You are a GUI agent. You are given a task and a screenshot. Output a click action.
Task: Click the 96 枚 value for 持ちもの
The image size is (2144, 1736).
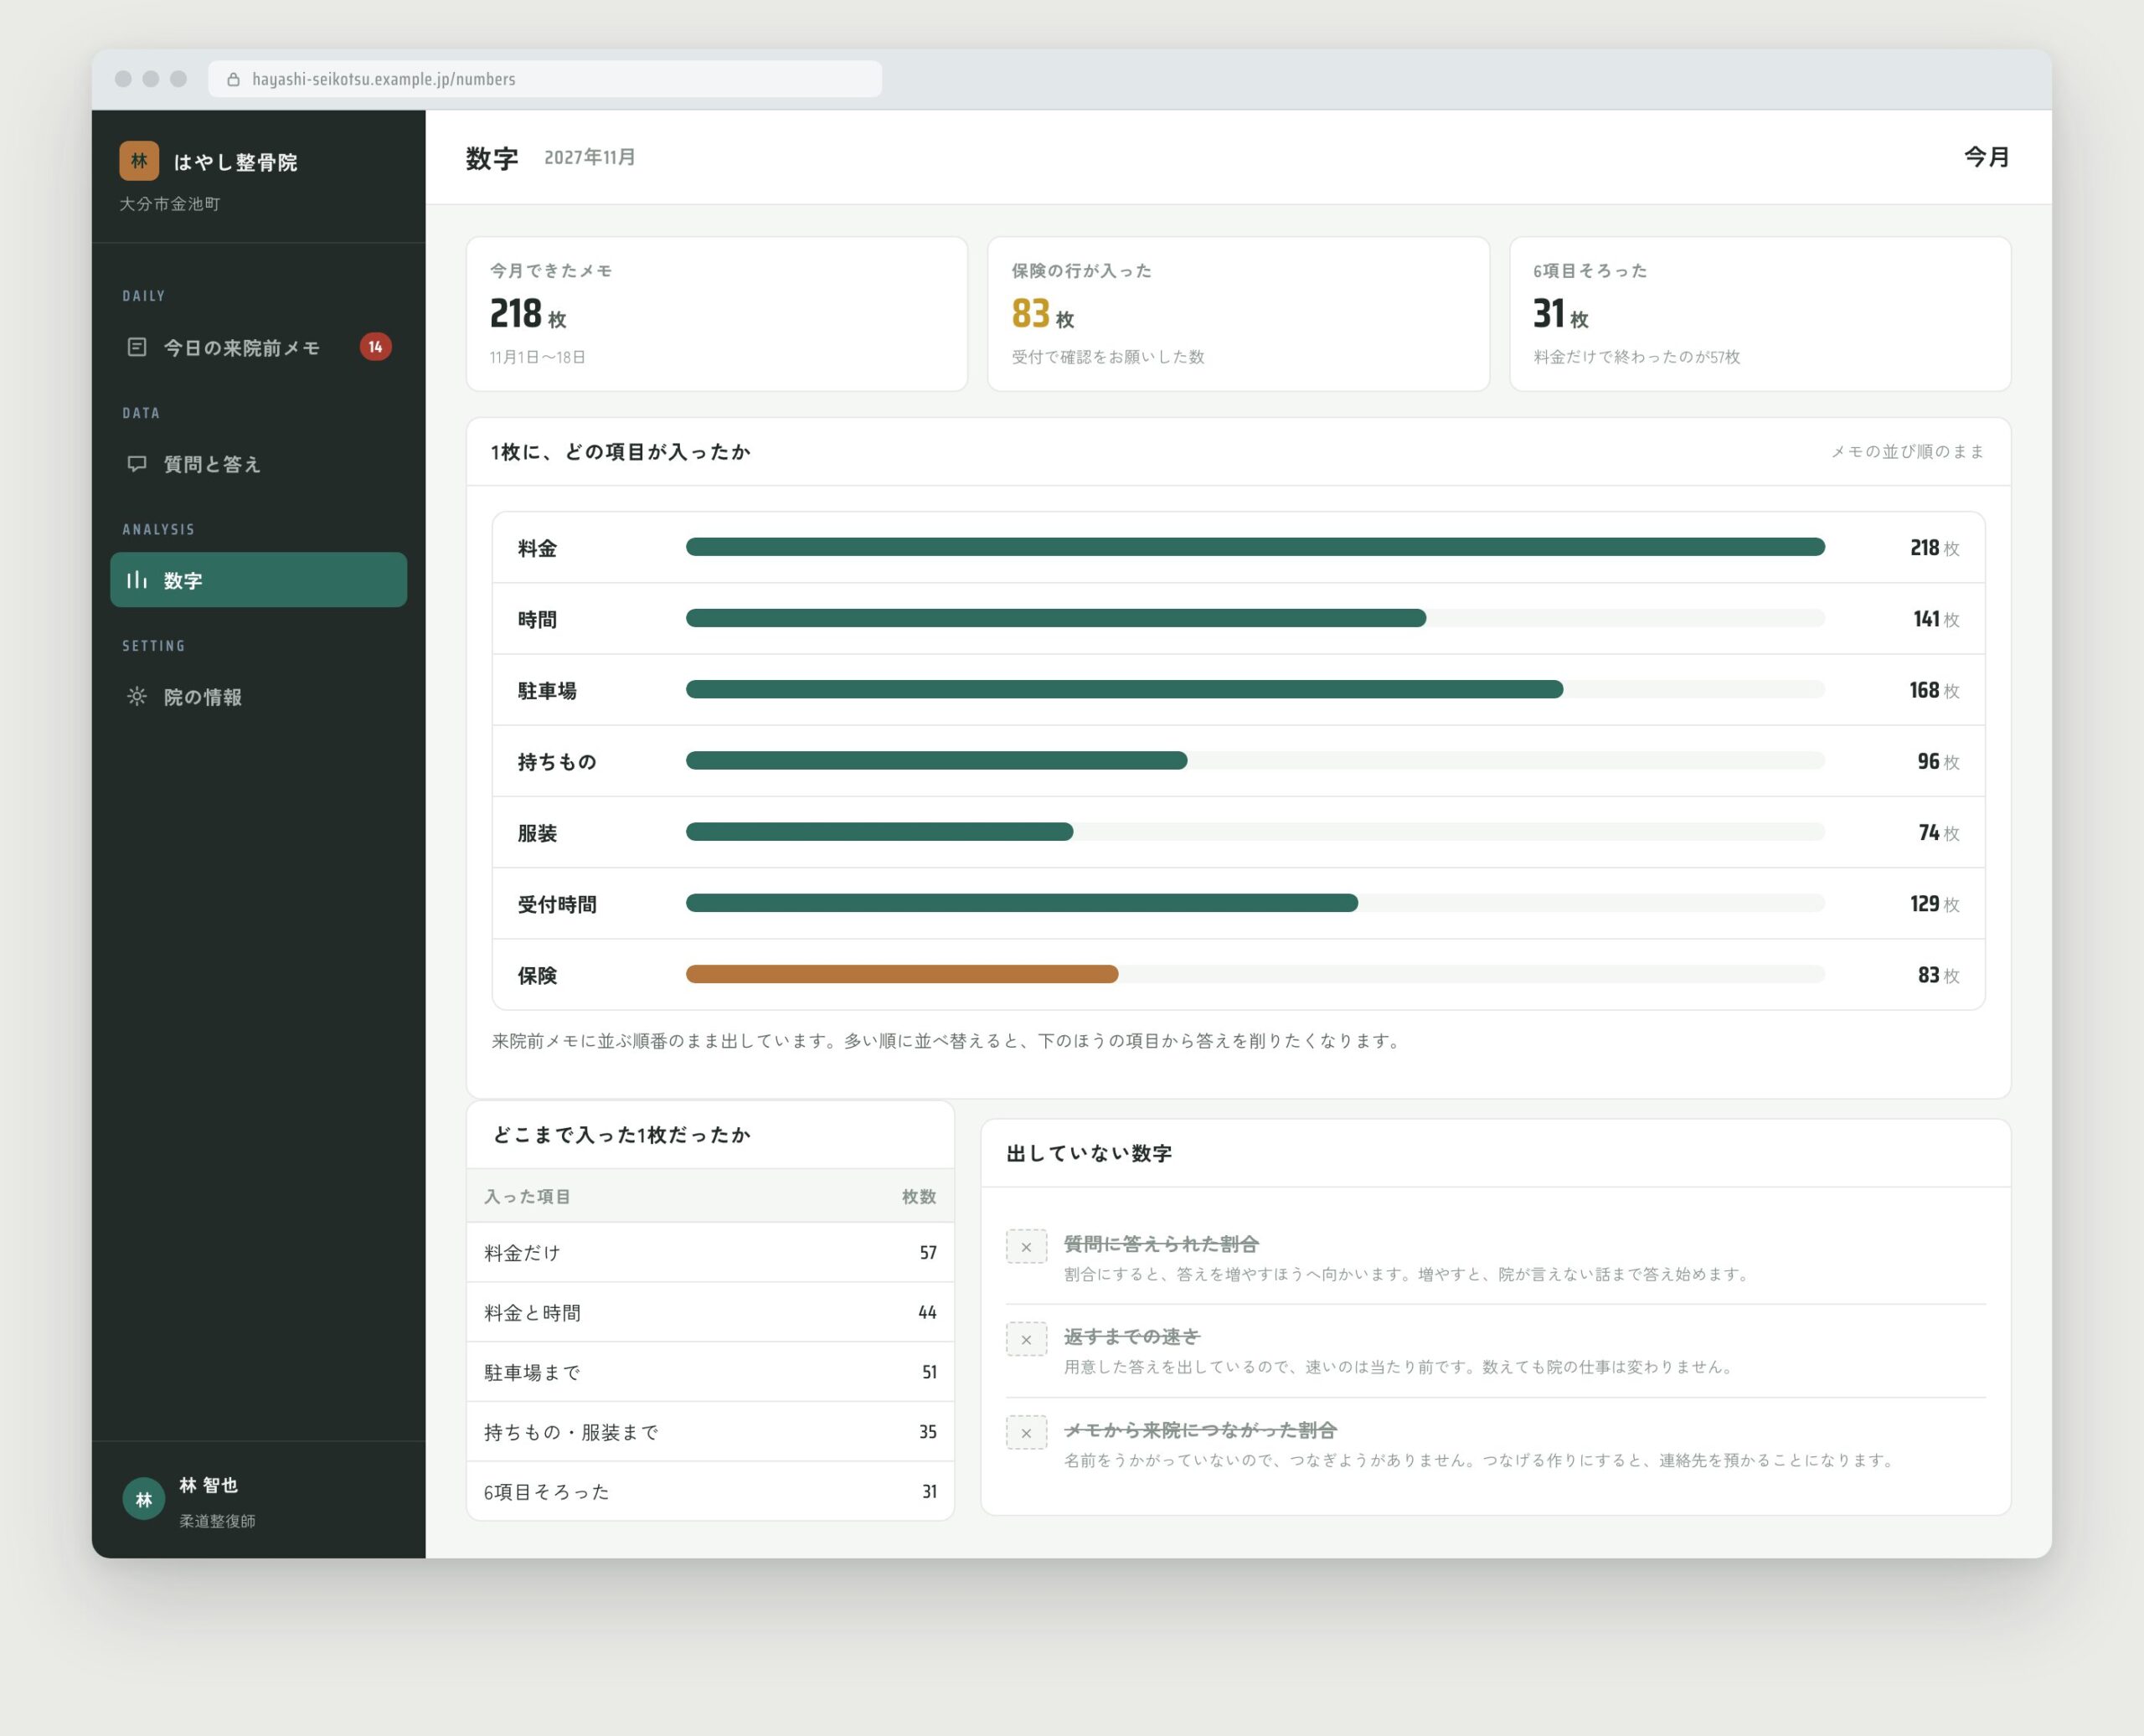pyautogui.click(x=1938, y=762)
